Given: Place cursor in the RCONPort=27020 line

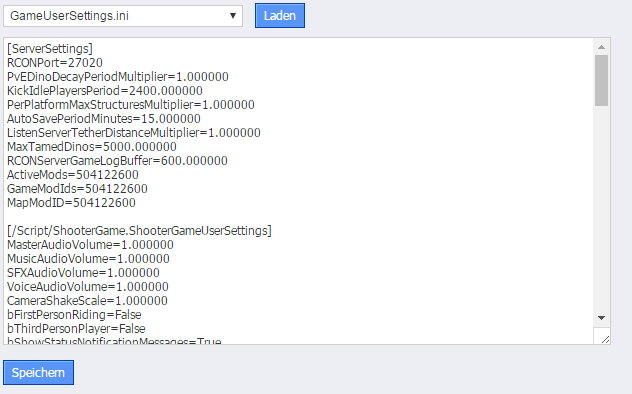Looking at the screenshot, I should click(55, 63).
